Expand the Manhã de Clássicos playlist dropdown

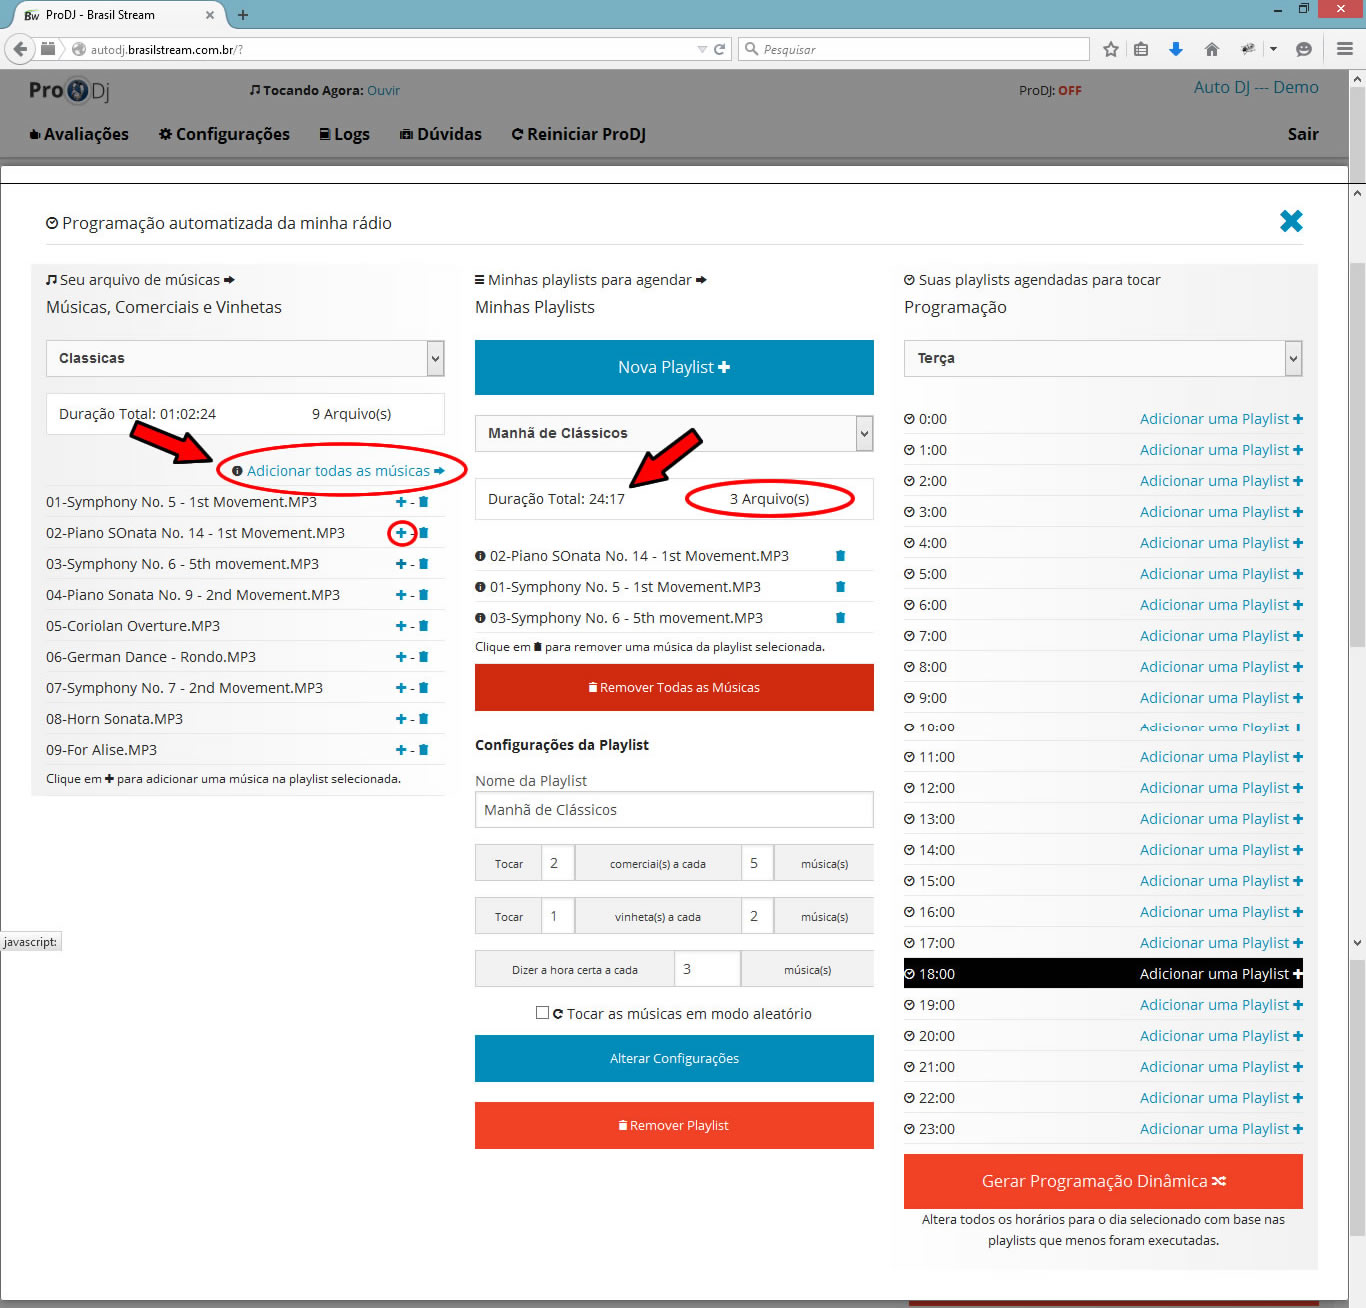[x=673, y=433]
